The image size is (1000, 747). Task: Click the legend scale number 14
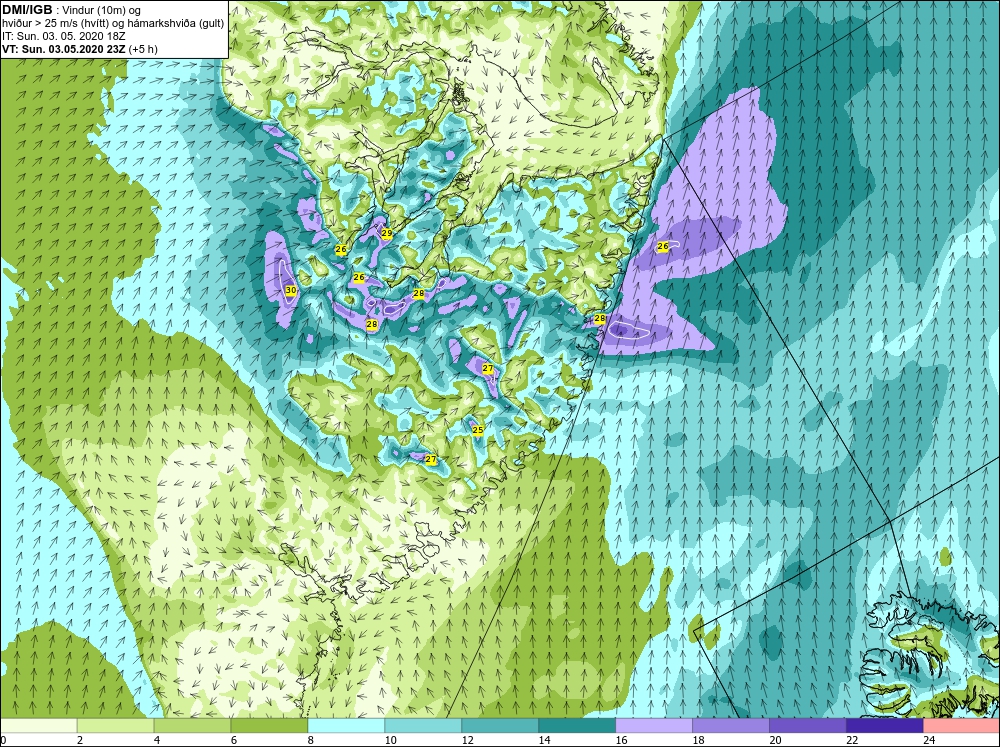[545, 740]
